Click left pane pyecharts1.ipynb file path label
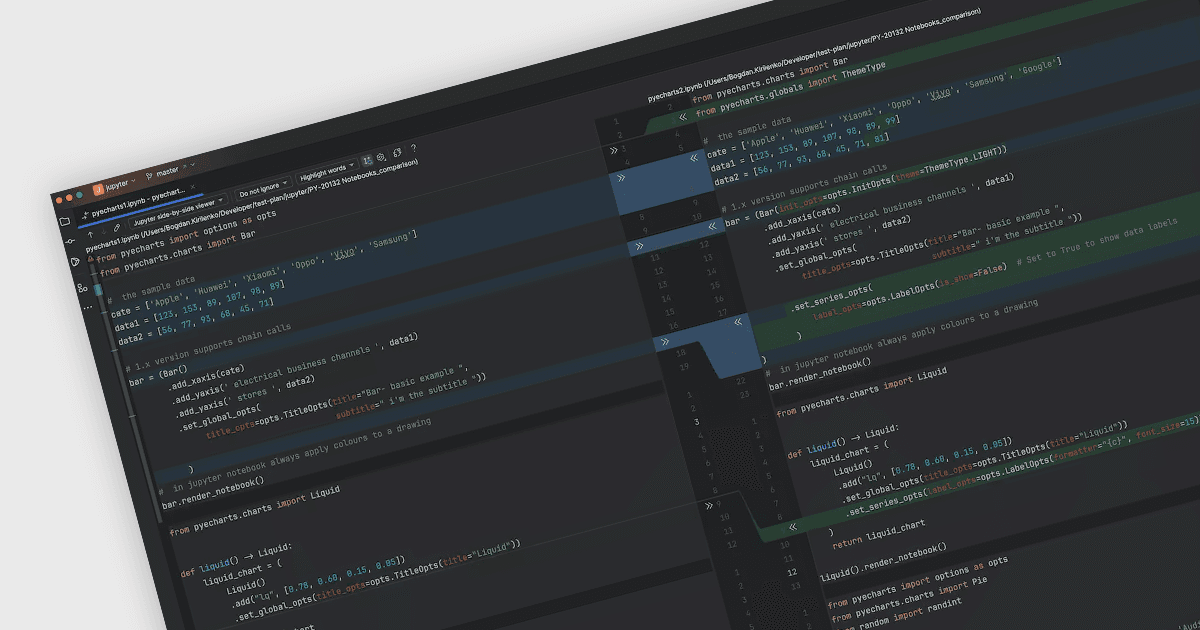The image size is (1200, 630). point(252,205)
